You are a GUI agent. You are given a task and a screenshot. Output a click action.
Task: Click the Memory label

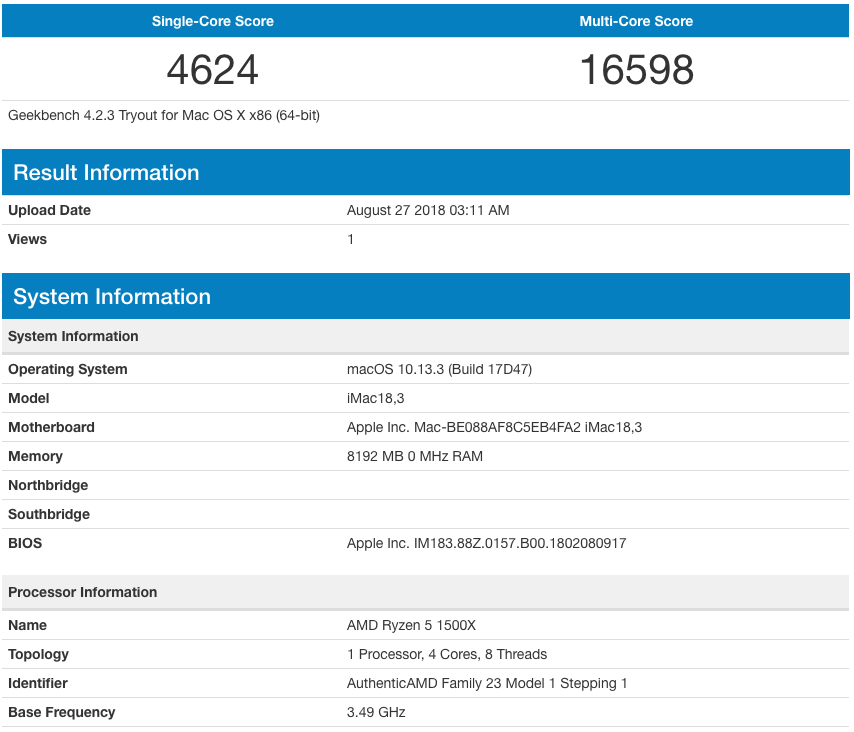click(35, 456)
